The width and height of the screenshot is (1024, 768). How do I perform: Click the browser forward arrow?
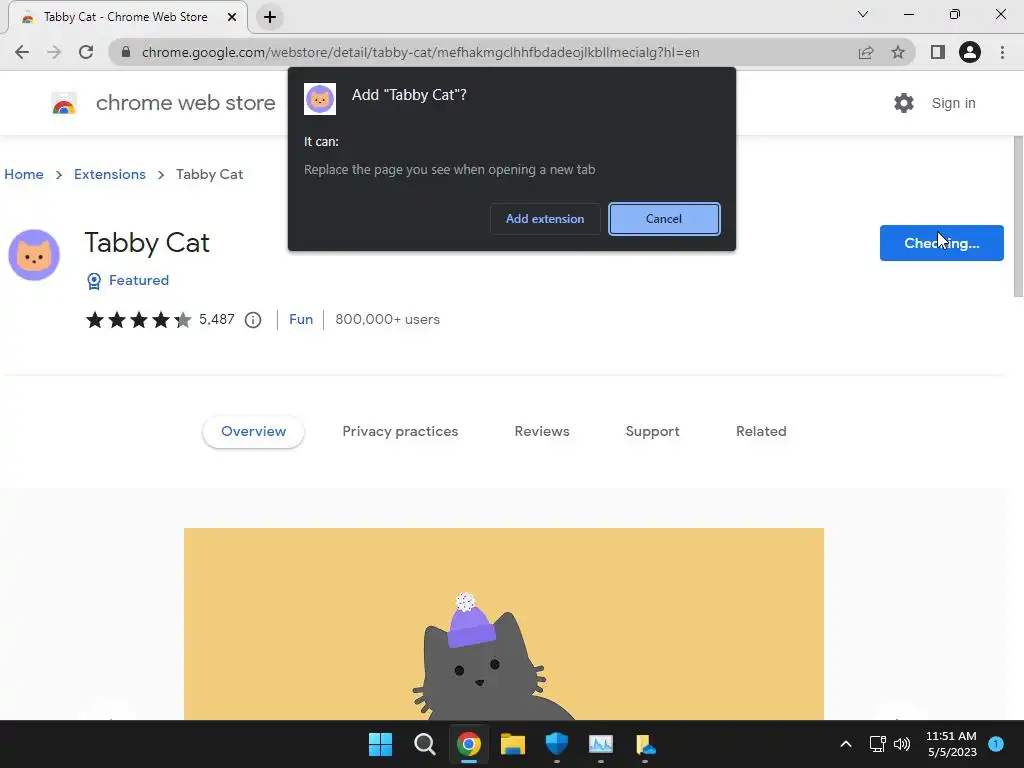click(x=54, y=52)
